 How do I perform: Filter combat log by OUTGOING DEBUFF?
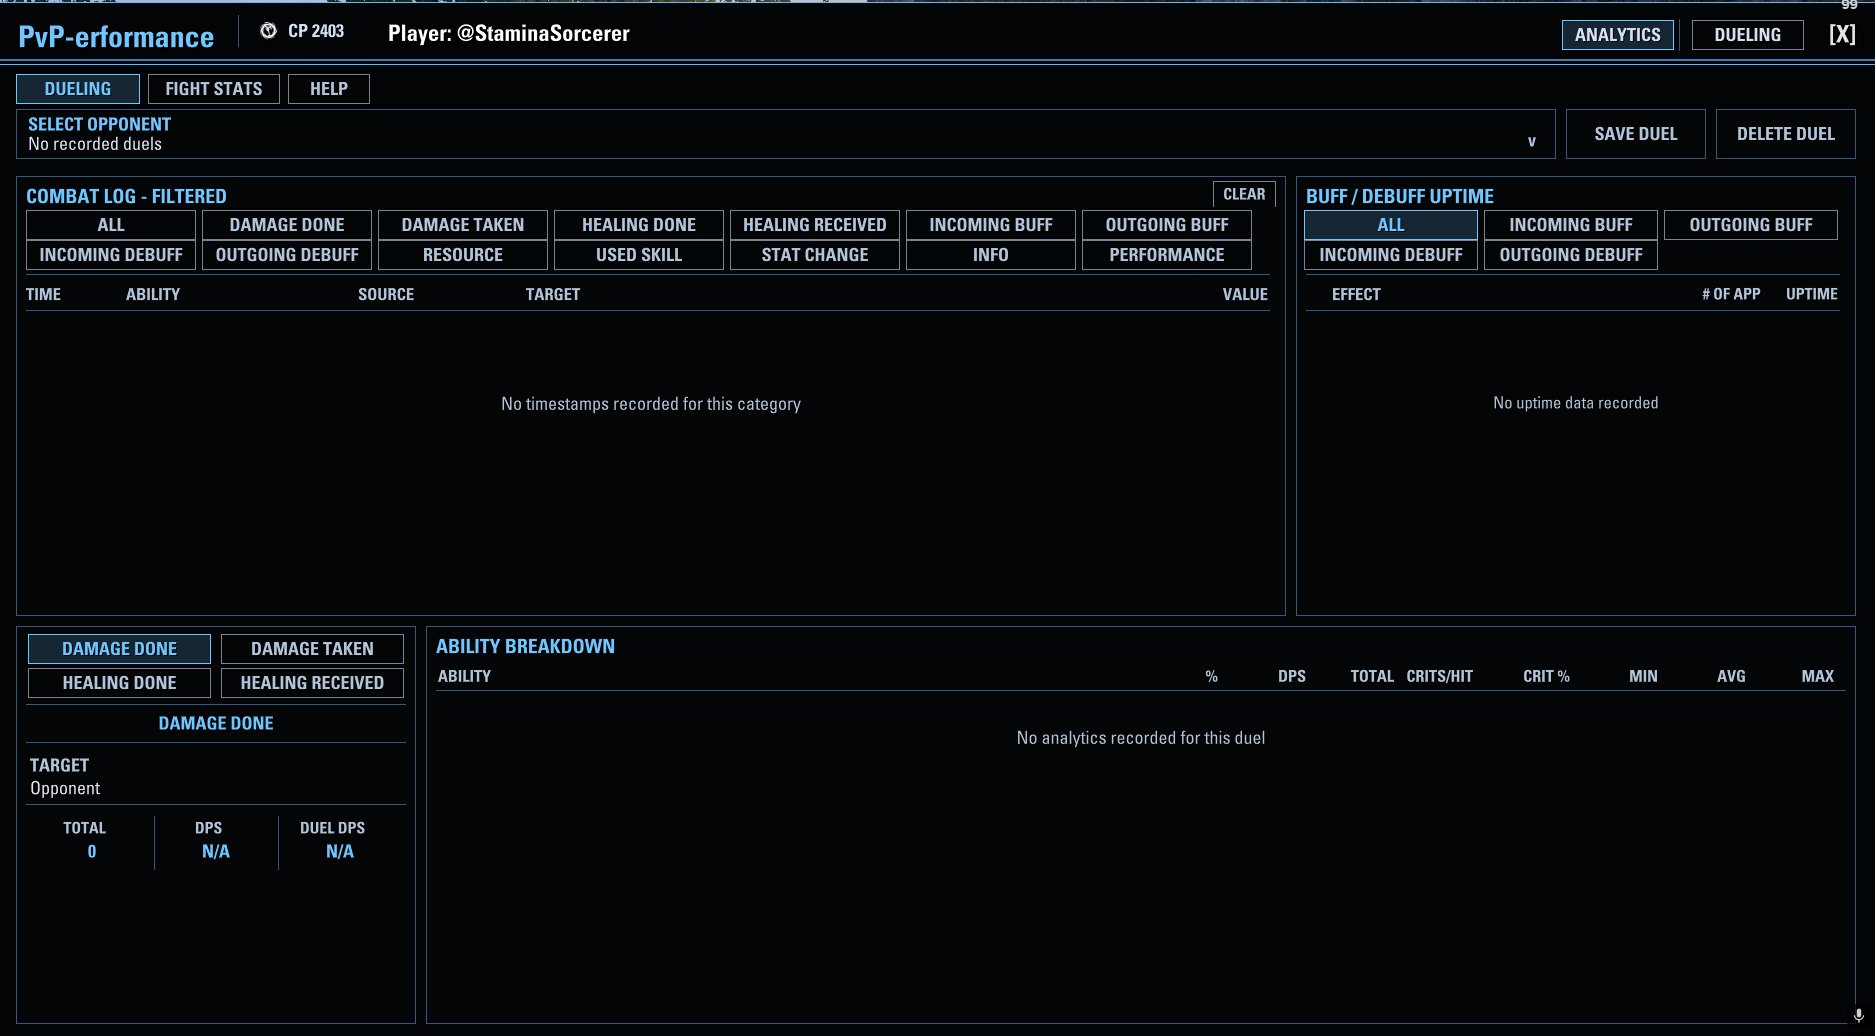pyautogui.click(x=287, y=255)
